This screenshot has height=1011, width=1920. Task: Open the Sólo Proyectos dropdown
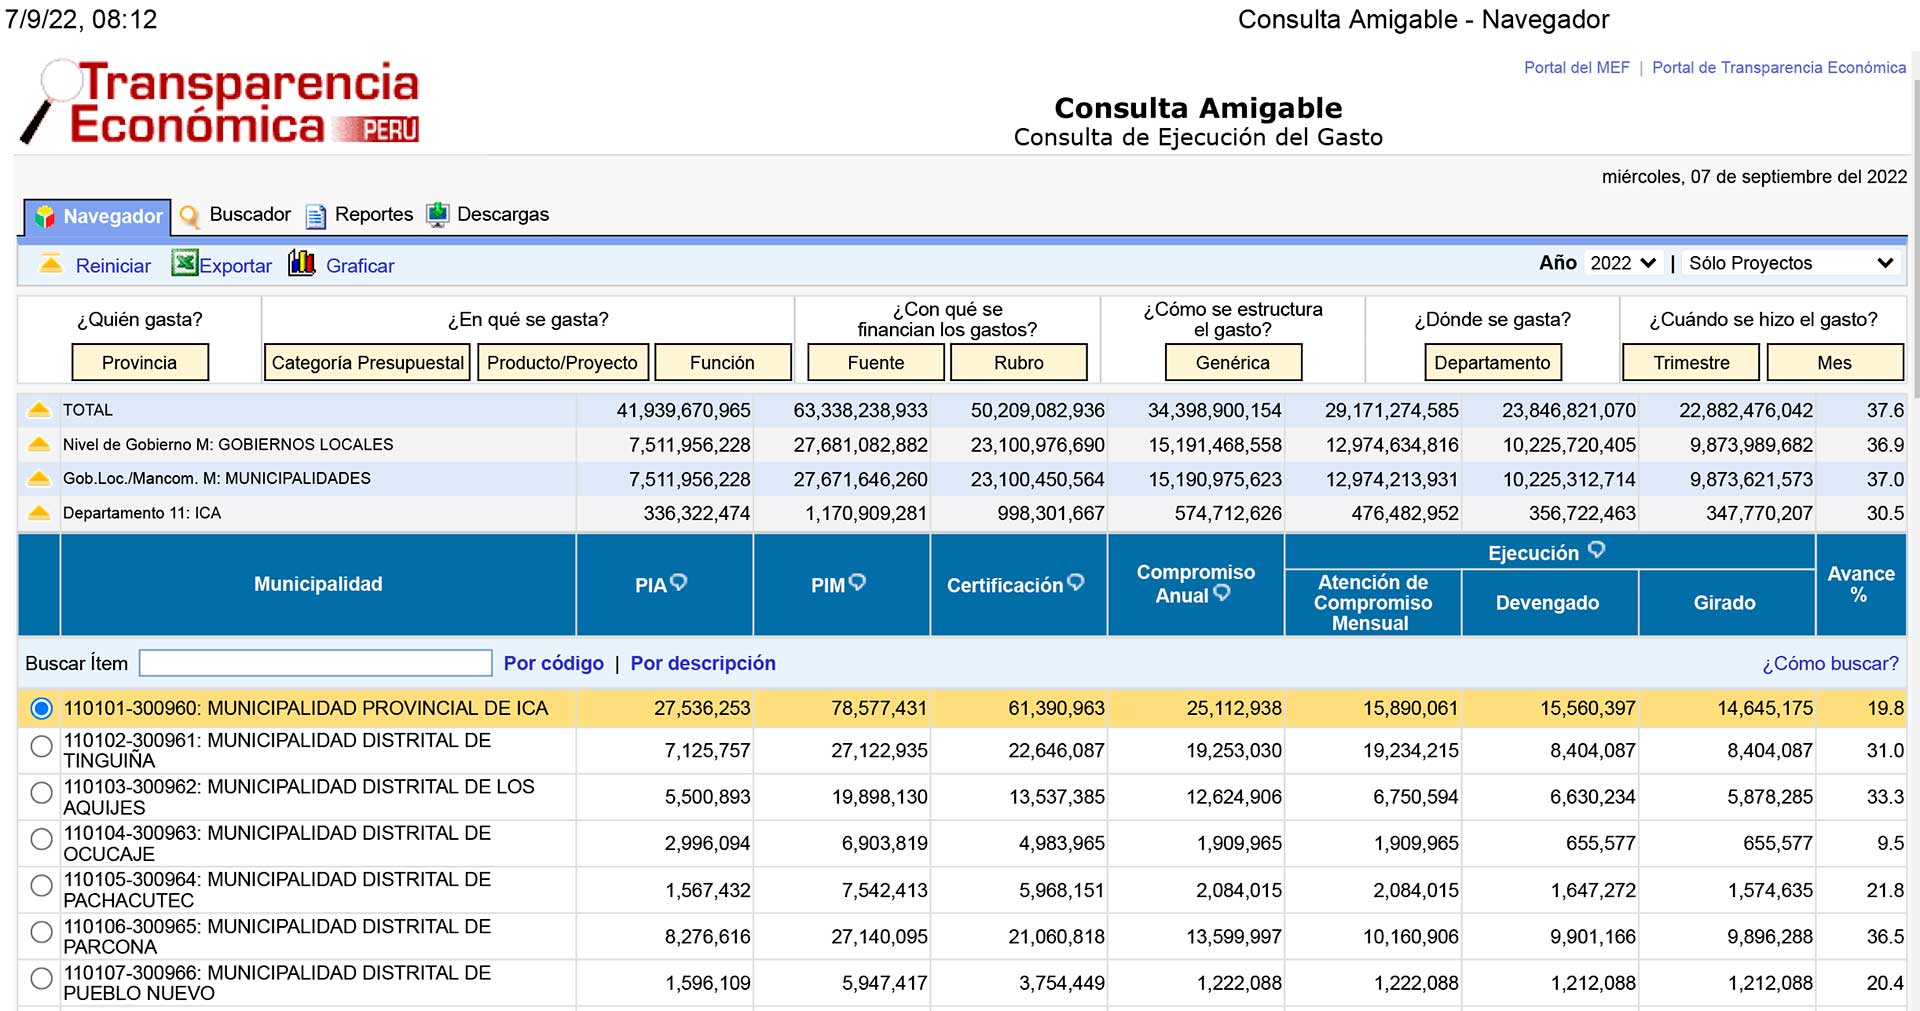click(x=1790, y=263)
